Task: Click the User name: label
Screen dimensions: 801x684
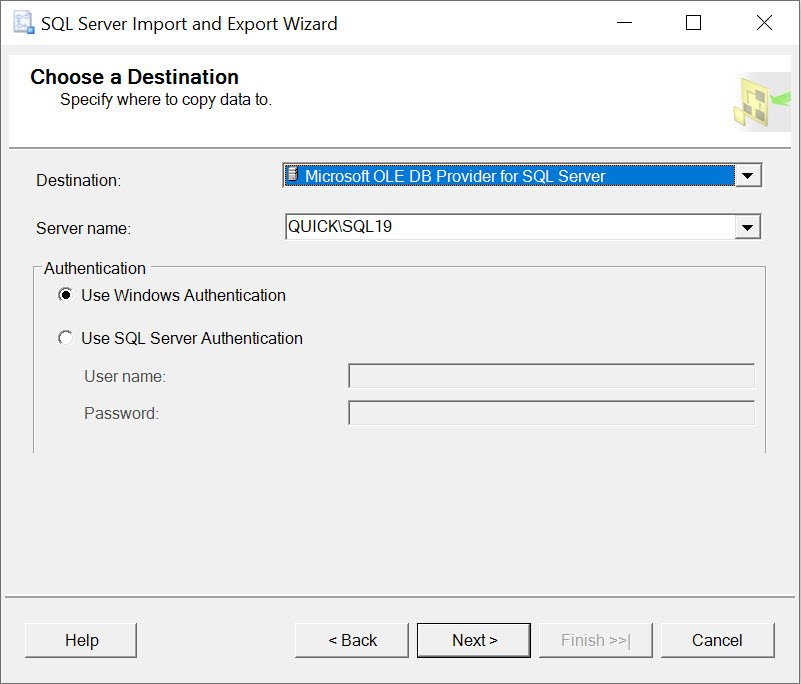Action: pyautogui.click(x=125, y=376)
